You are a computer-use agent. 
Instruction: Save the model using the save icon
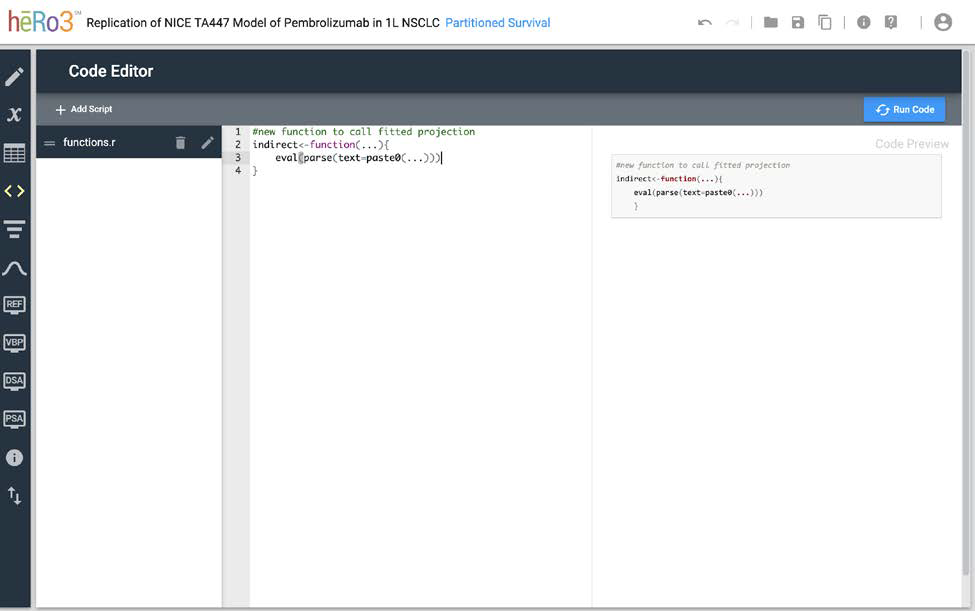coord(797,20)
